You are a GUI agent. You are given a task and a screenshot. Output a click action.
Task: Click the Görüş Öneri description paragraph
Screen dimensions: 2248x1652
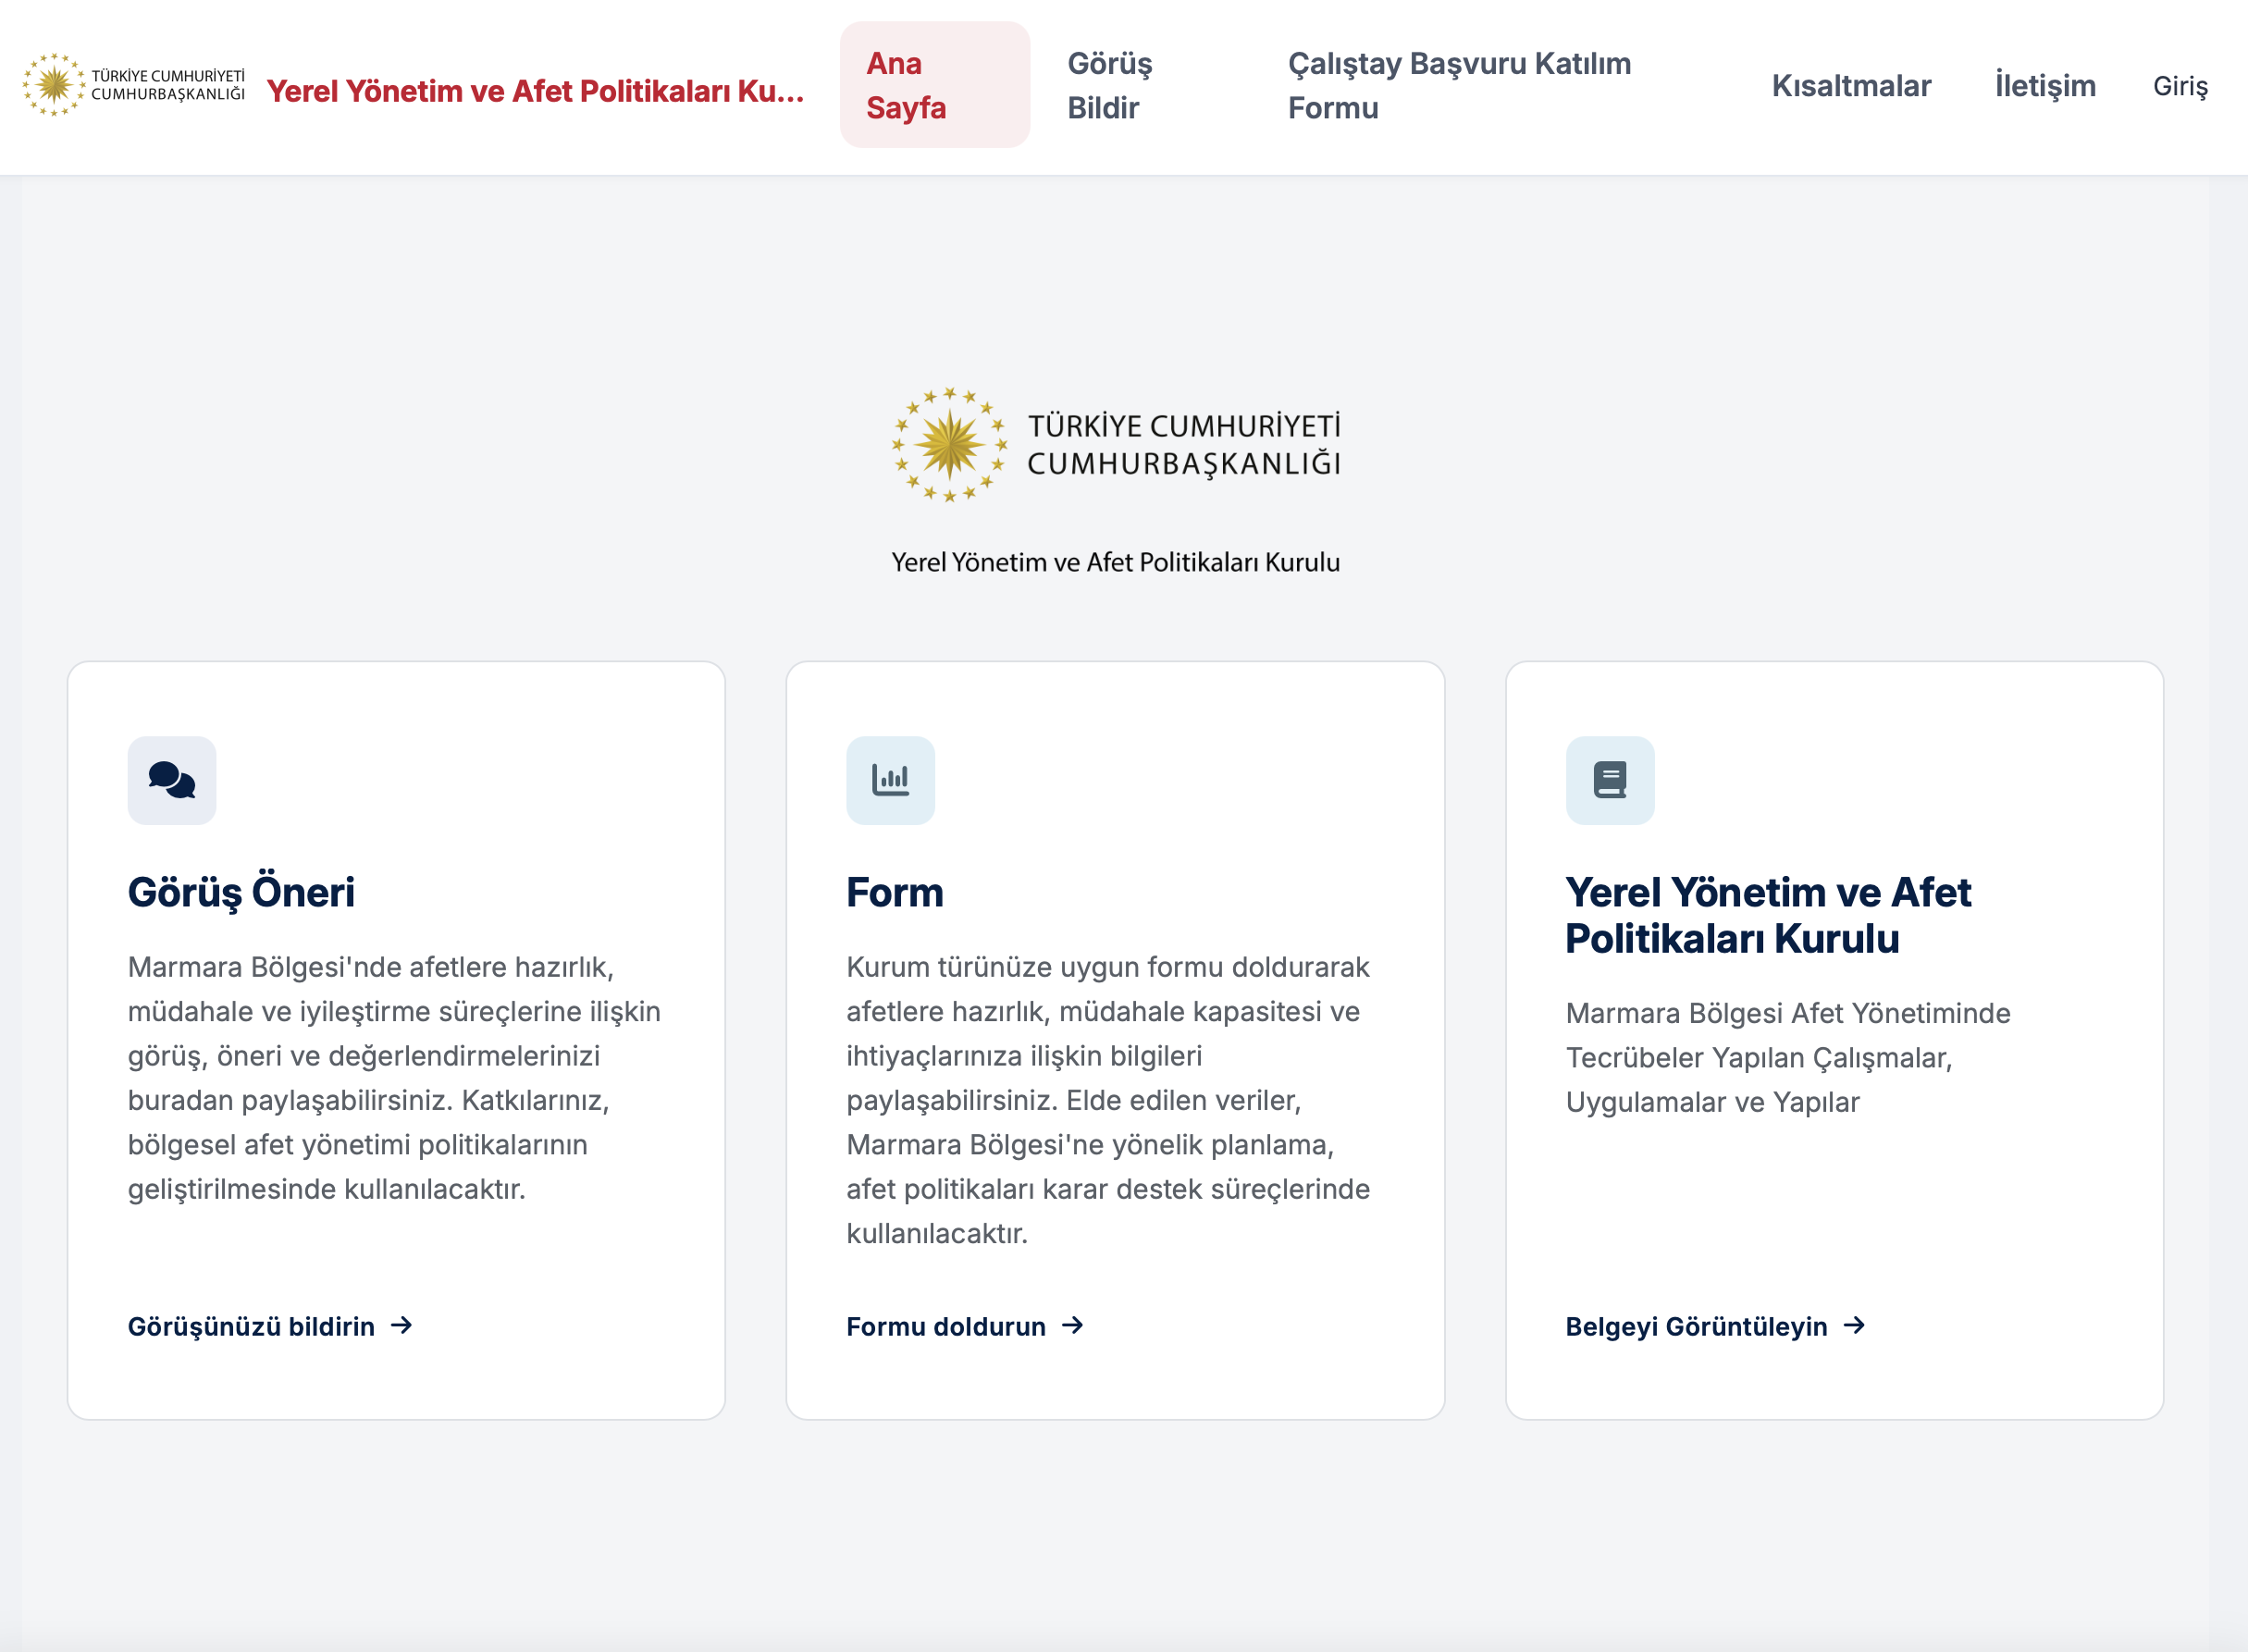[394, 1078]
